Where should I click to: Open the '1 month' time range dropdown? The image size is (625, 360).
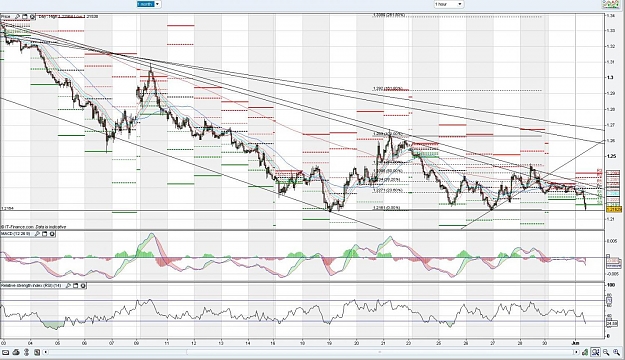[x=148, y=4]
